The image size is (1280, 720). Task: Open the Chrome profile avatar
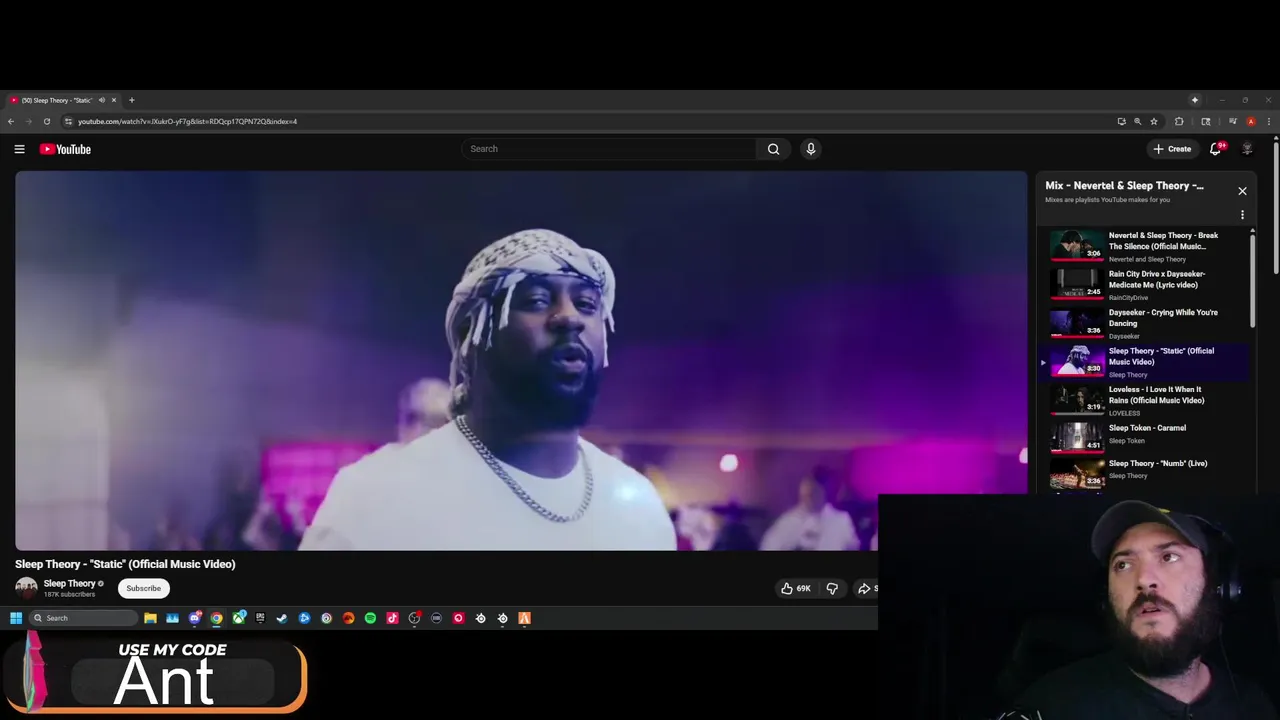point(1251,121)
